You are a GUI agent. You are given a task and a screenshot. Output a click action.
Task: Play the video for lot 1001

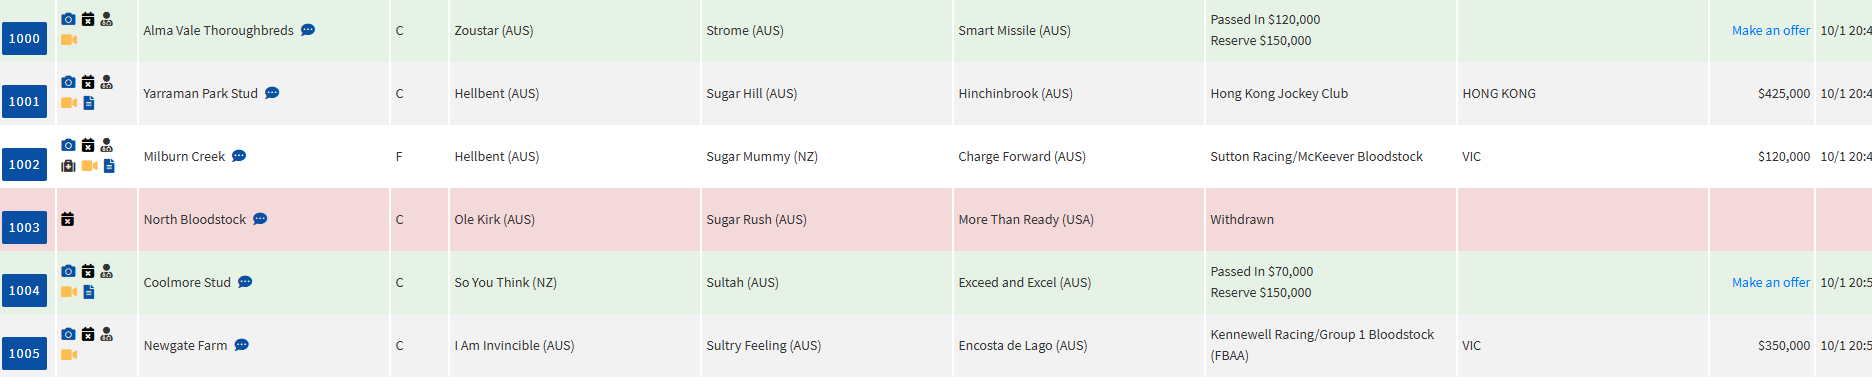click(x=69, y=103)
